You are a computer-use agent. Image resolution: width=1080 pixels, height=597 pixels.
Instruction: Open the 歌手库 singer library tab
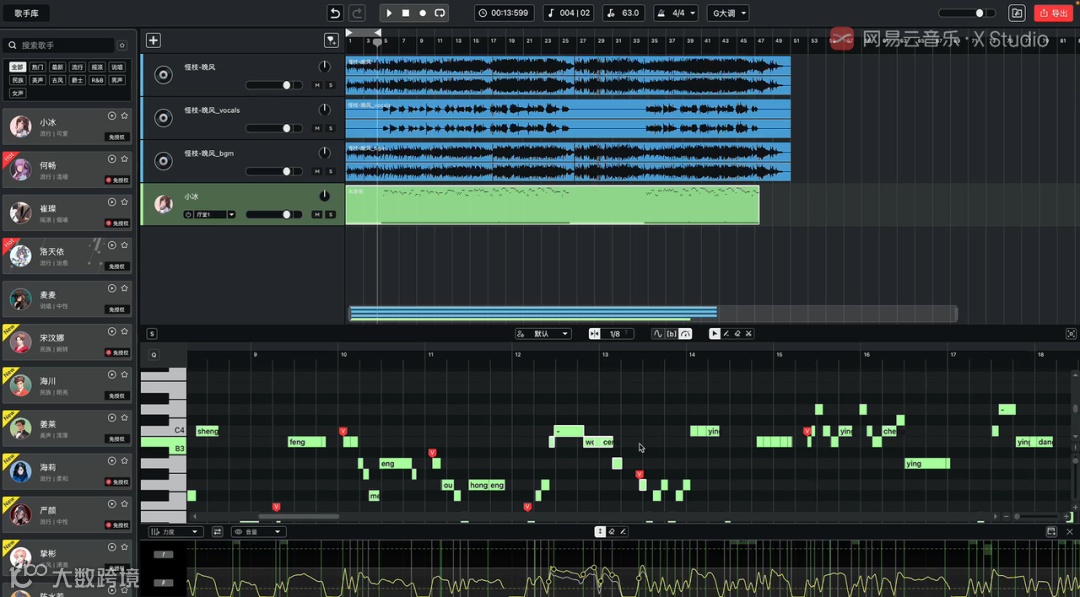(x=26, y=13)
